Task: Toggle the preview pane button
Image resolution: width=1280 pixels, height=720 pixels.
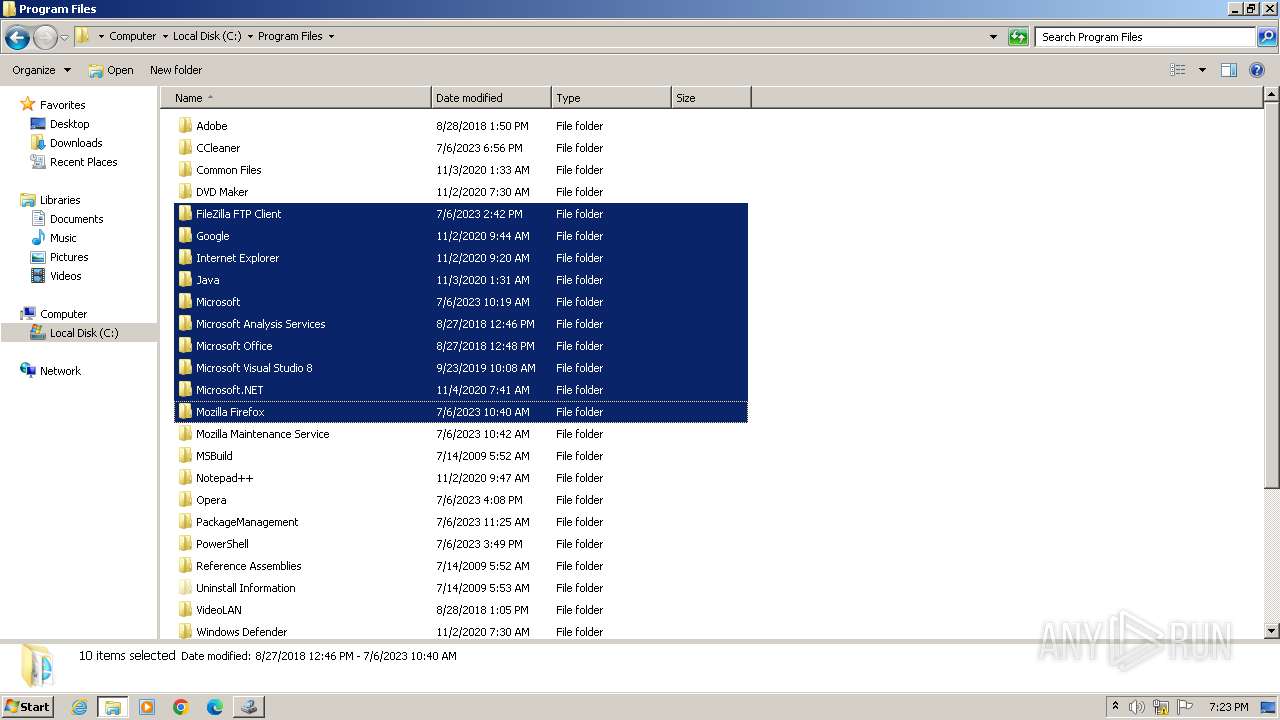Action: click(1229, 70)
